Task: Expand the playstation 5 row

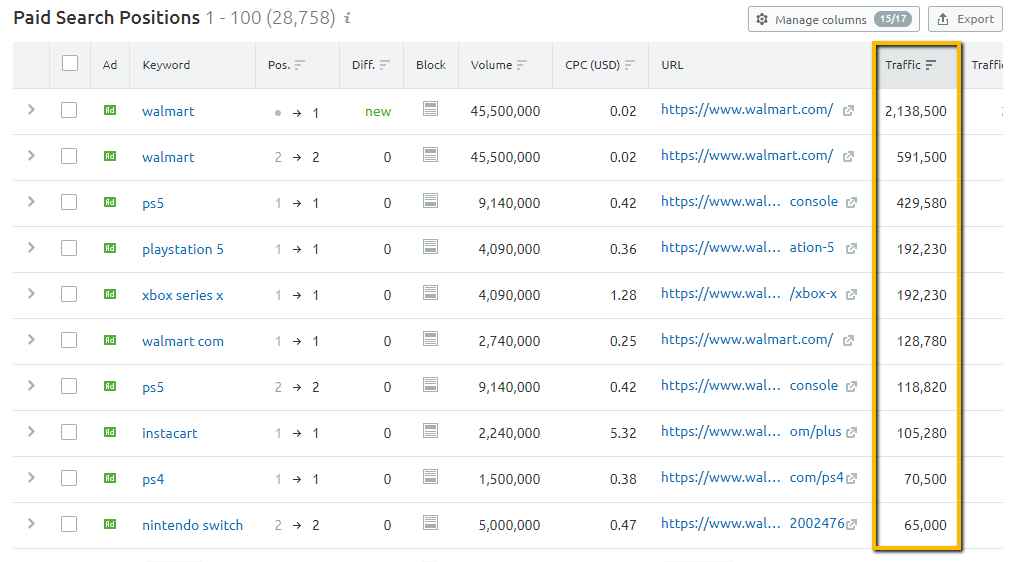Action: [x=31, y=248]
